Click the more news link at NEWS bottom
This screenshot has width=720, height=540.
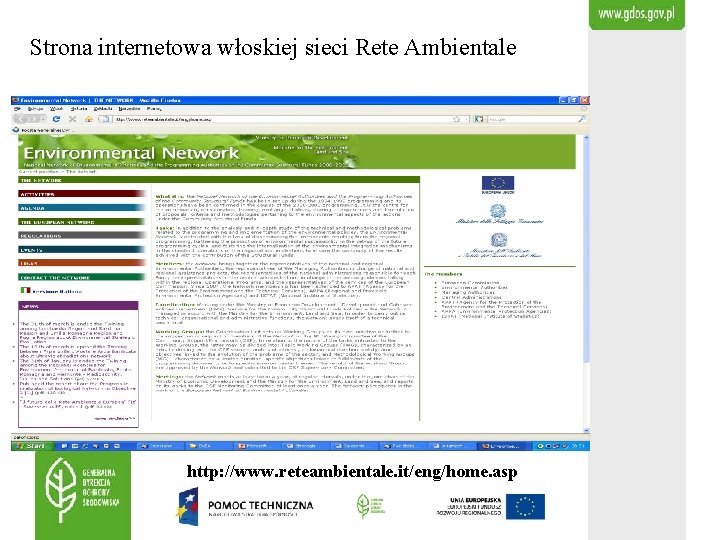[x=115, y=418]
